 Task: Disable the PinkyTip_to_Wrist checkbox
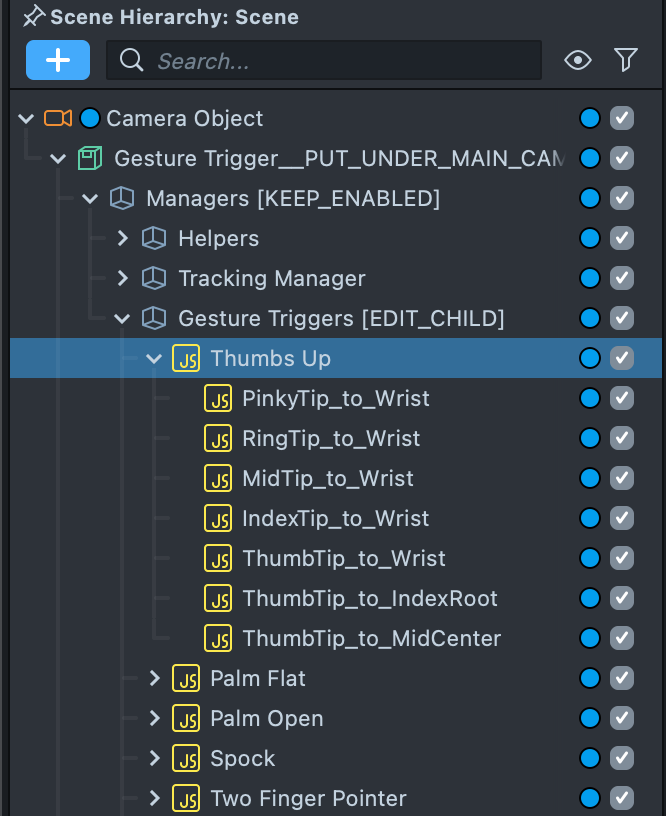pos(622,398)
